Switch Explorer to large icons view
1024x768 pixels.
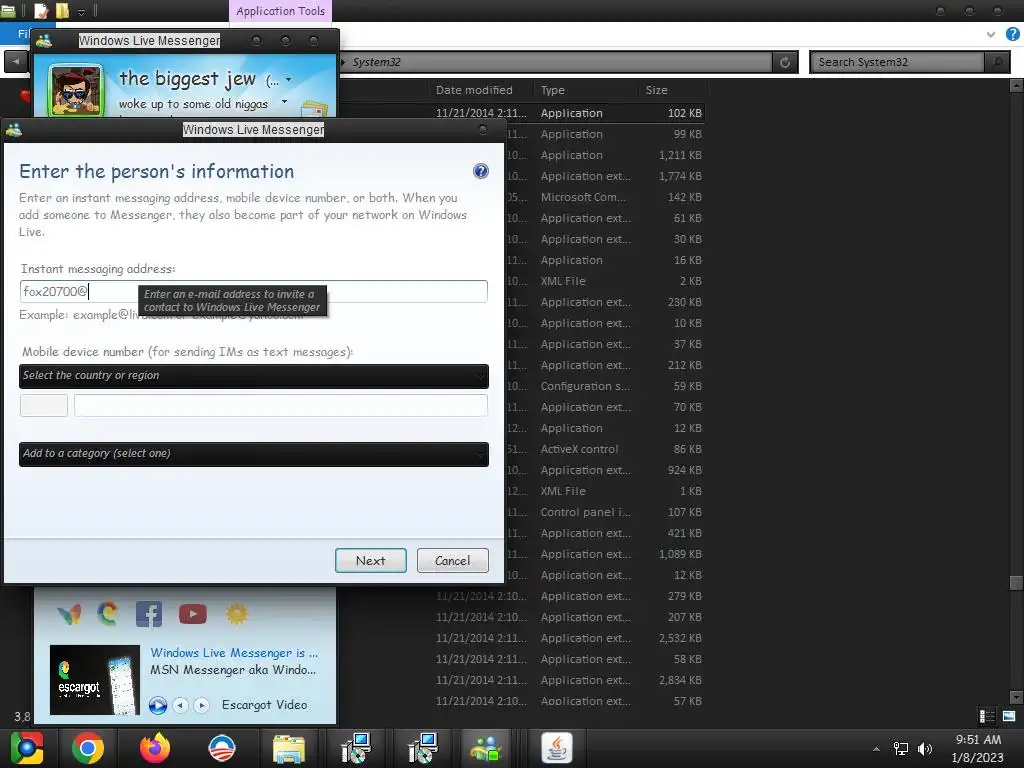point(1009,716)
